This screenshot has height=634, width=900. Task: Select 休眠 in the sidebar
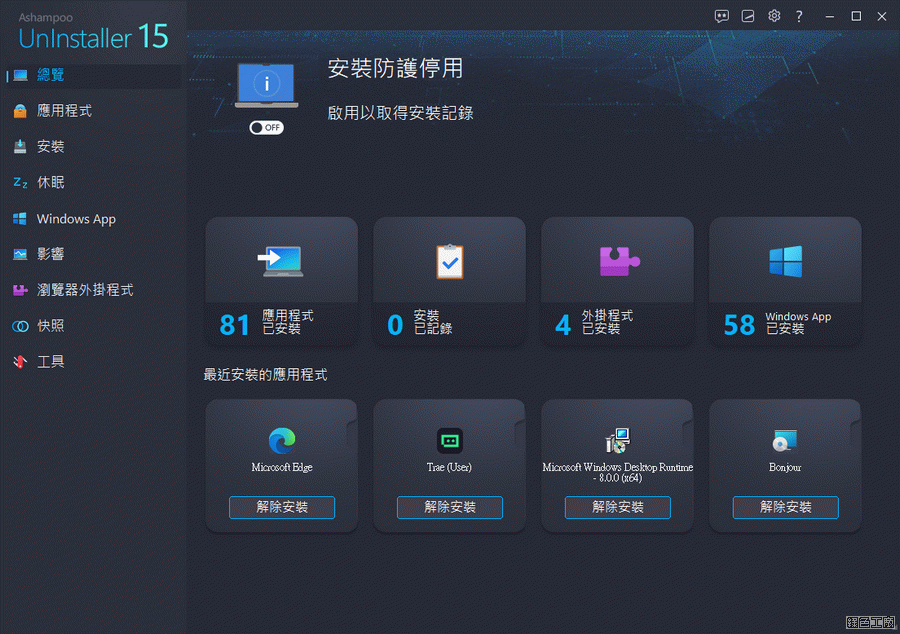(50, 183)
